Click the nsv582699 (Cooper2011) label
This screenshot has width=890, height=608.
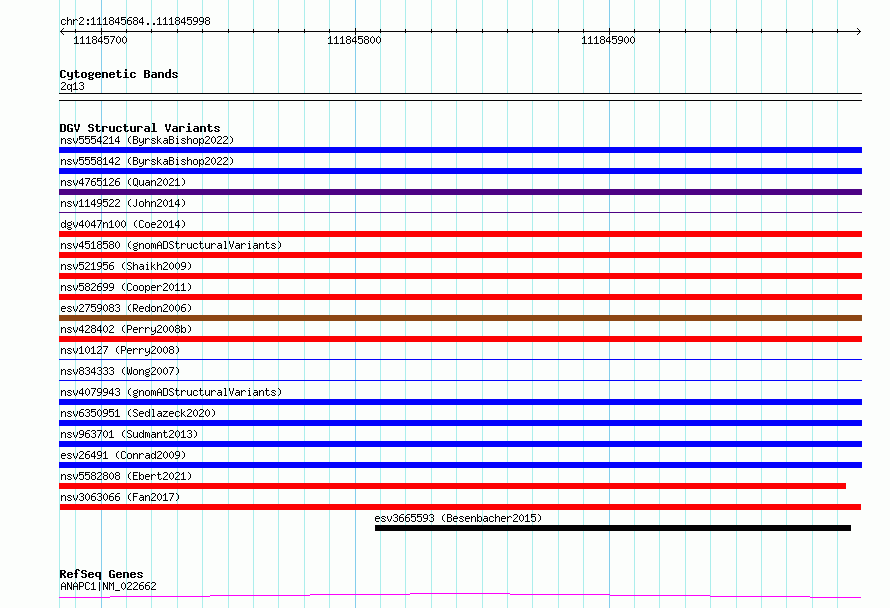126,287
